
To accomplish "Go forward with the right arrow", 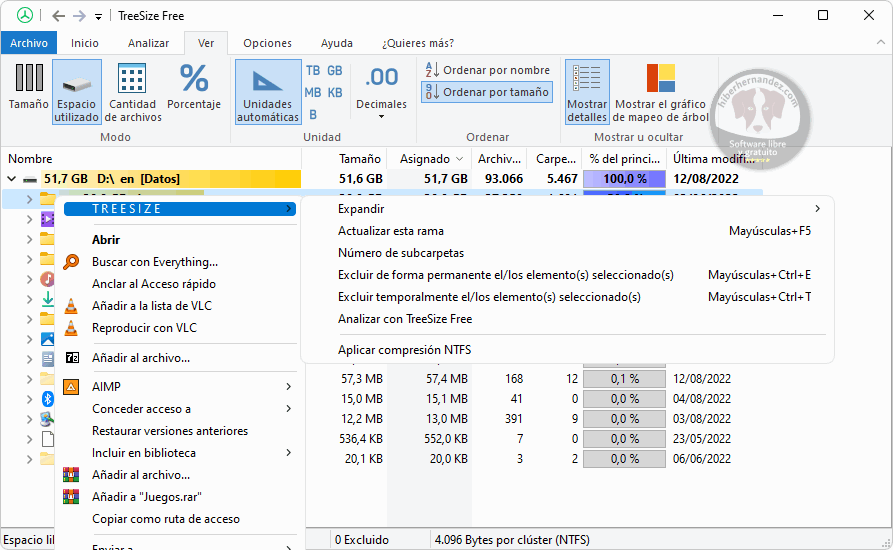I will 79,16.
